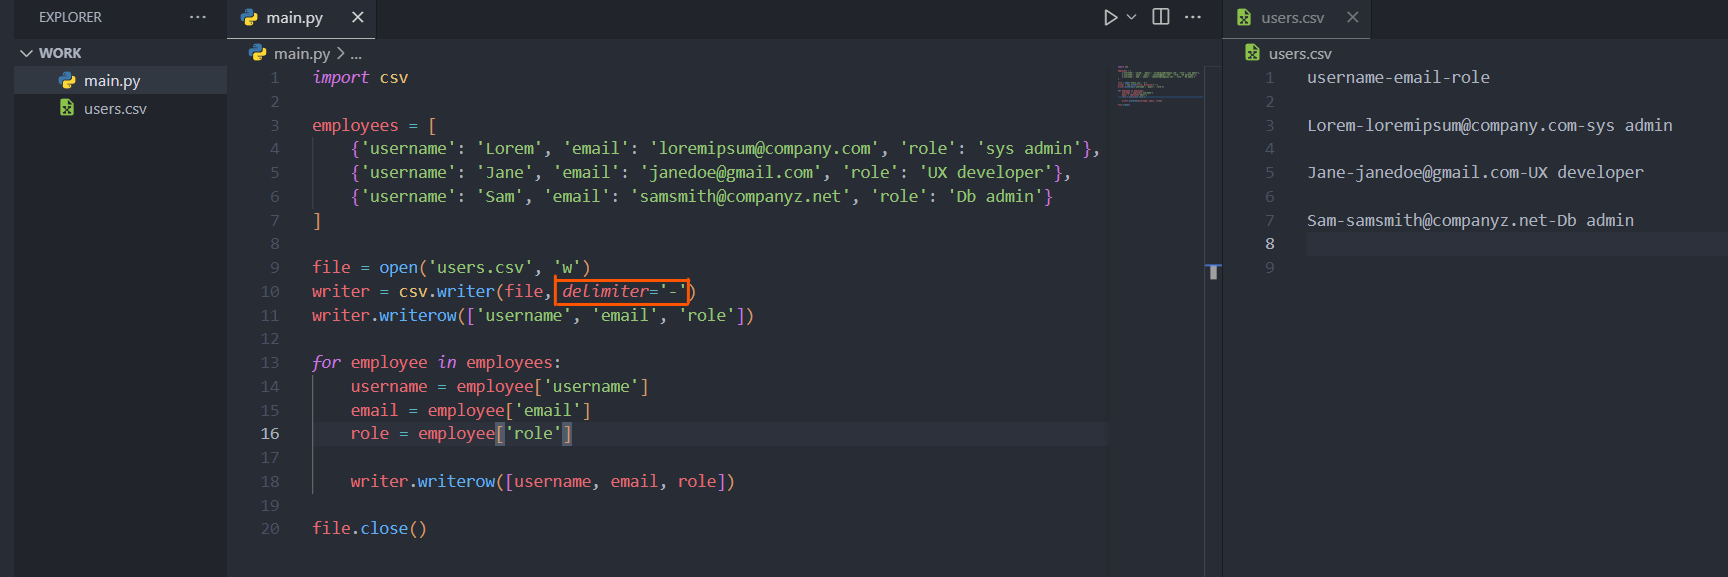Open users.csv from the Explorer tree

click(x=115, y=109)
